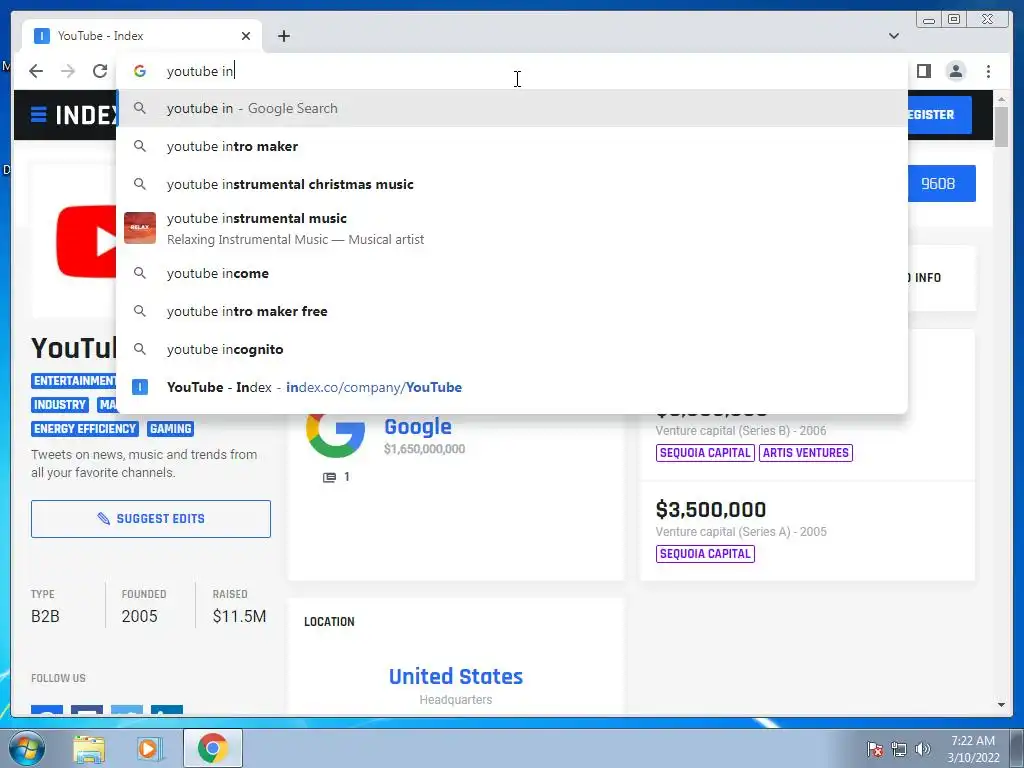Open a new browser tab
Screen dimensions: 1024x768
coord(283,36)
